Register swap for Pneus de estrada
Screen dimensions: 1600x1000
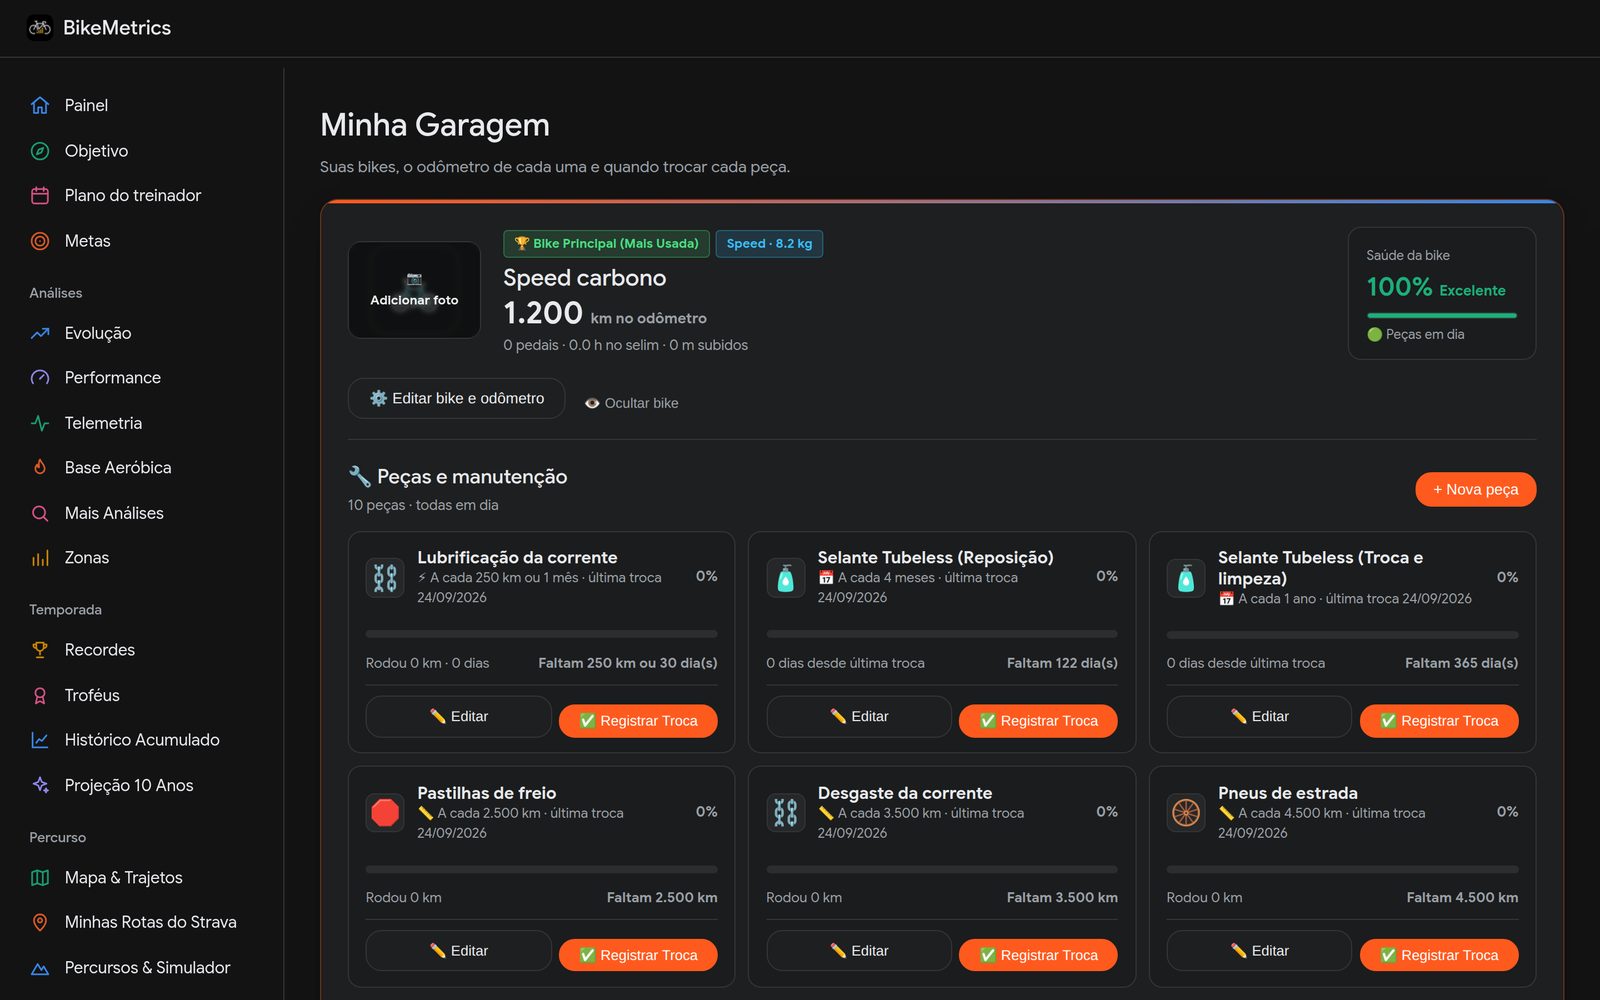(x=1439, y=955)
